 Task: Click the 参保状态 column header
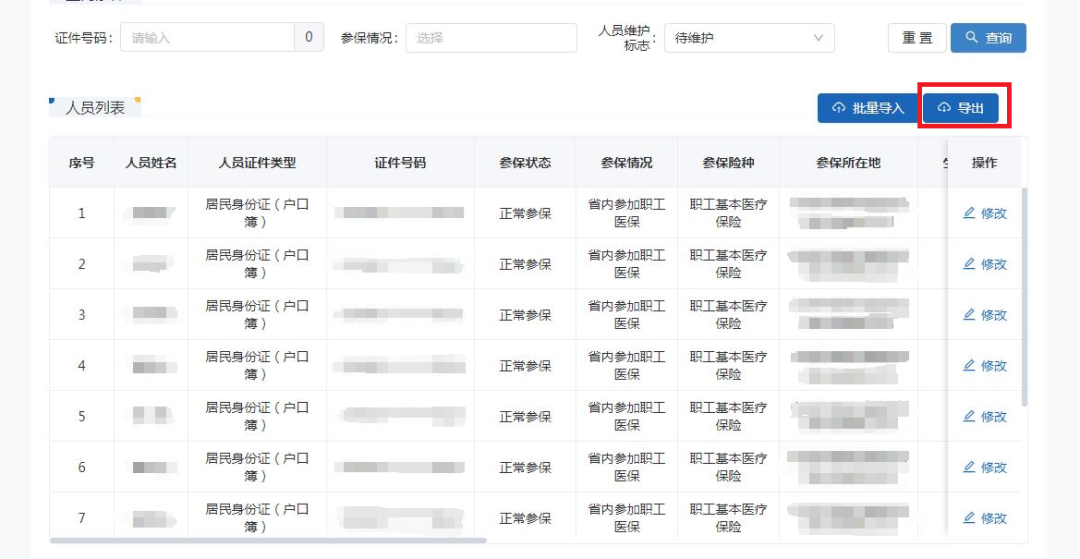[525, 163]
